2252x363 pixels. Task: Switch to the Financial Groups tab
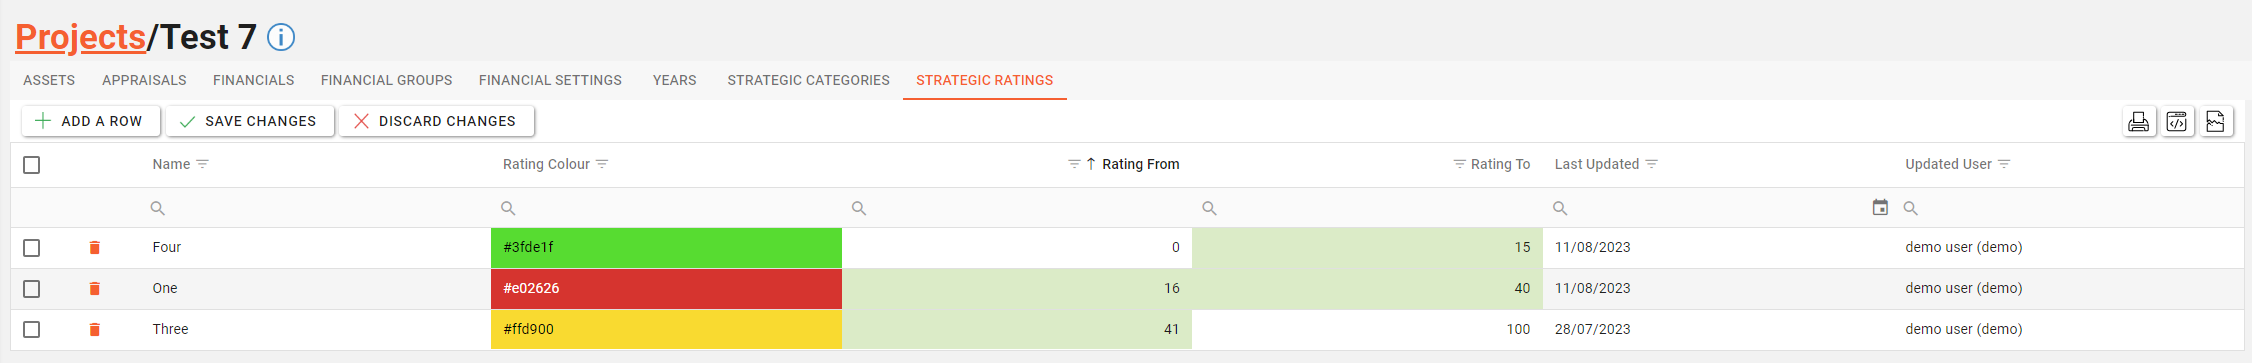coord(386,80)
